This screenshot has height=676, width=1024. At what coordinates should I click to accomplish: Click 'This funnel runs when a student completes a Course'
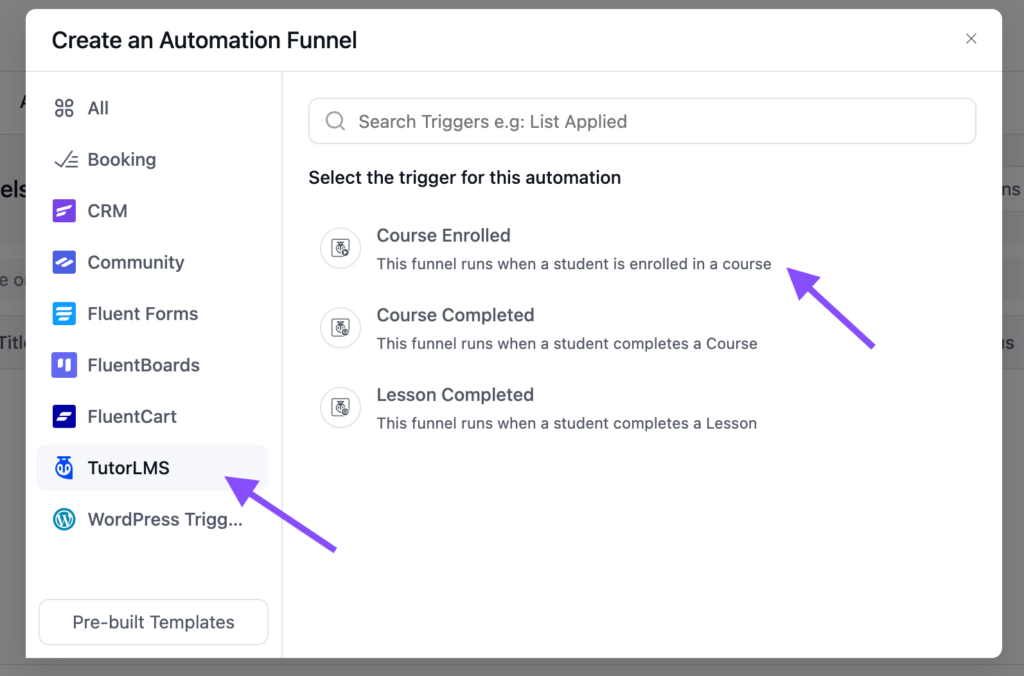click(567, 344)
